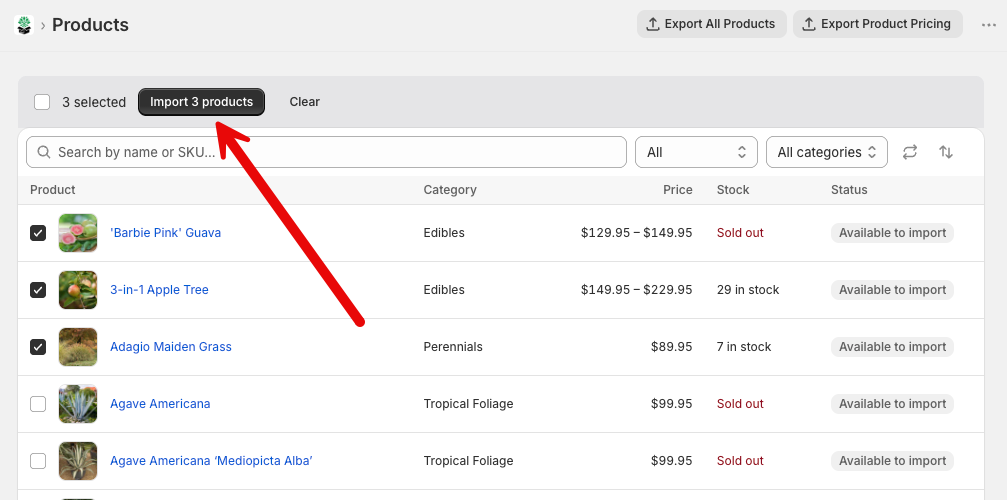This screenshot has height=500, width=1007.
Task: Click the 29 in stock cell
Action: point(748,290)
